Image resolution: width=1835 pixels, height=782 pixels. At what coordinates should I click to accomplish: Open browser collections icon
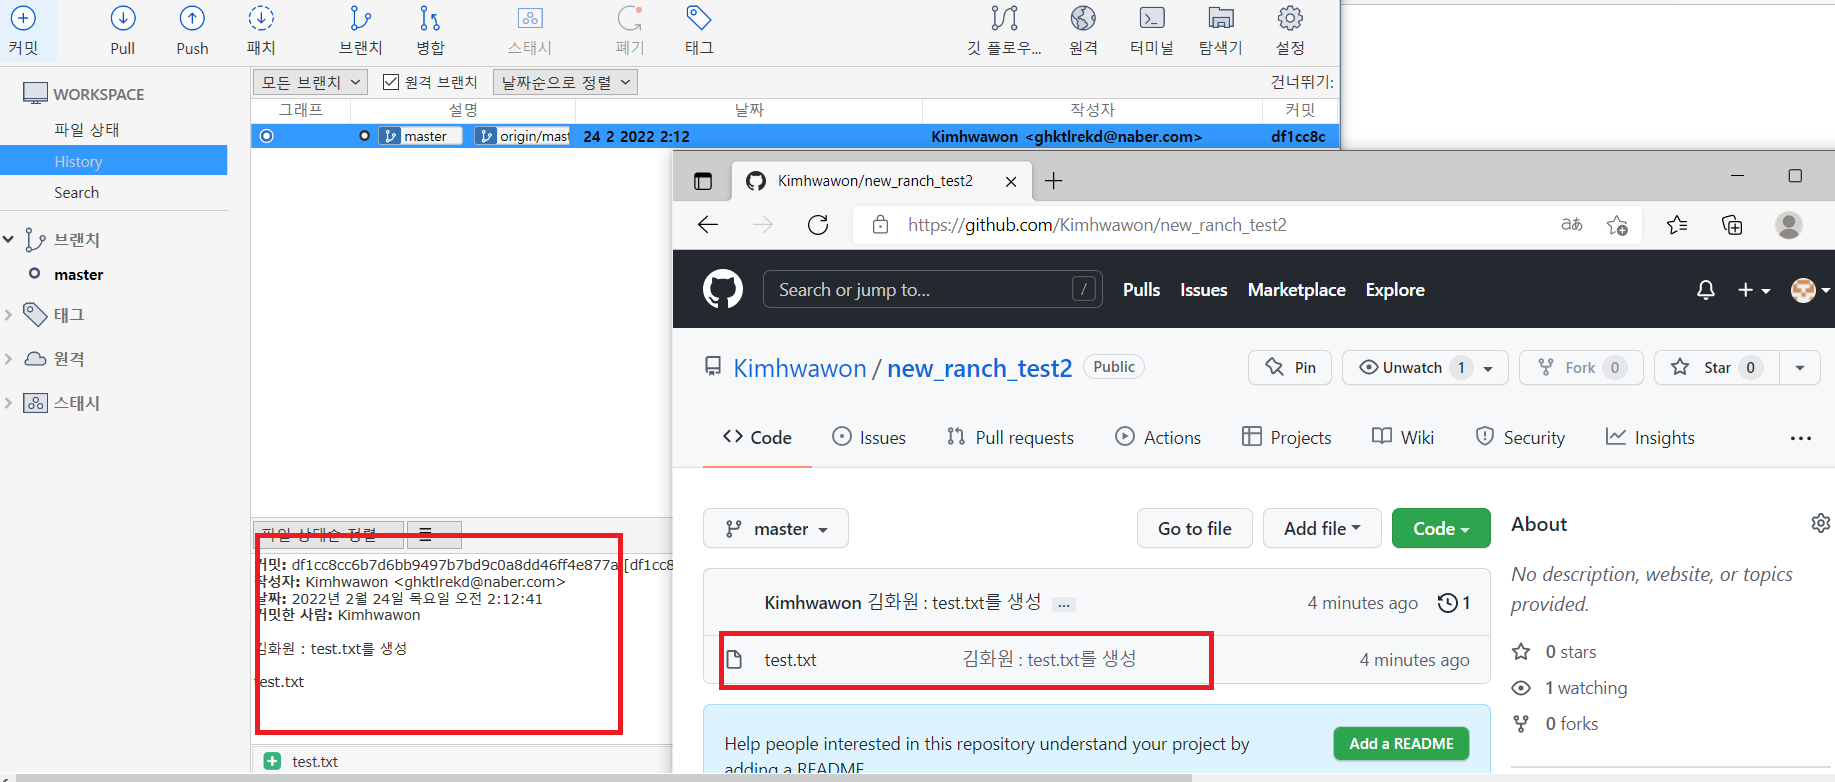(x=1732, y=225)
